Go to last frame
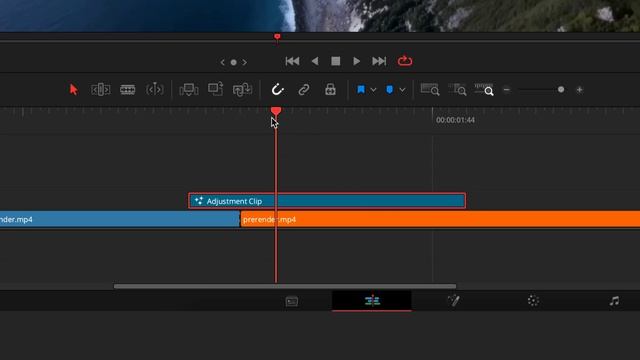 [379, 61]
